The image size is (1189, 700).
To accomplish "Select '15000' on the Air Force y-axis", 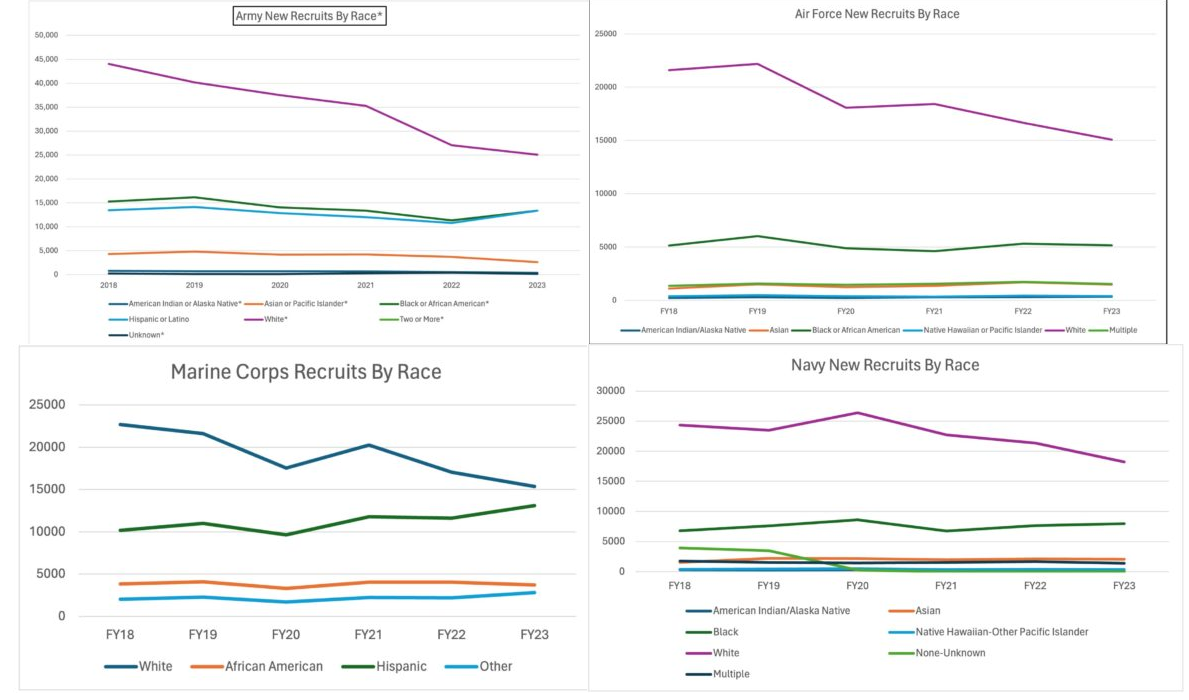I will [605, 140].
